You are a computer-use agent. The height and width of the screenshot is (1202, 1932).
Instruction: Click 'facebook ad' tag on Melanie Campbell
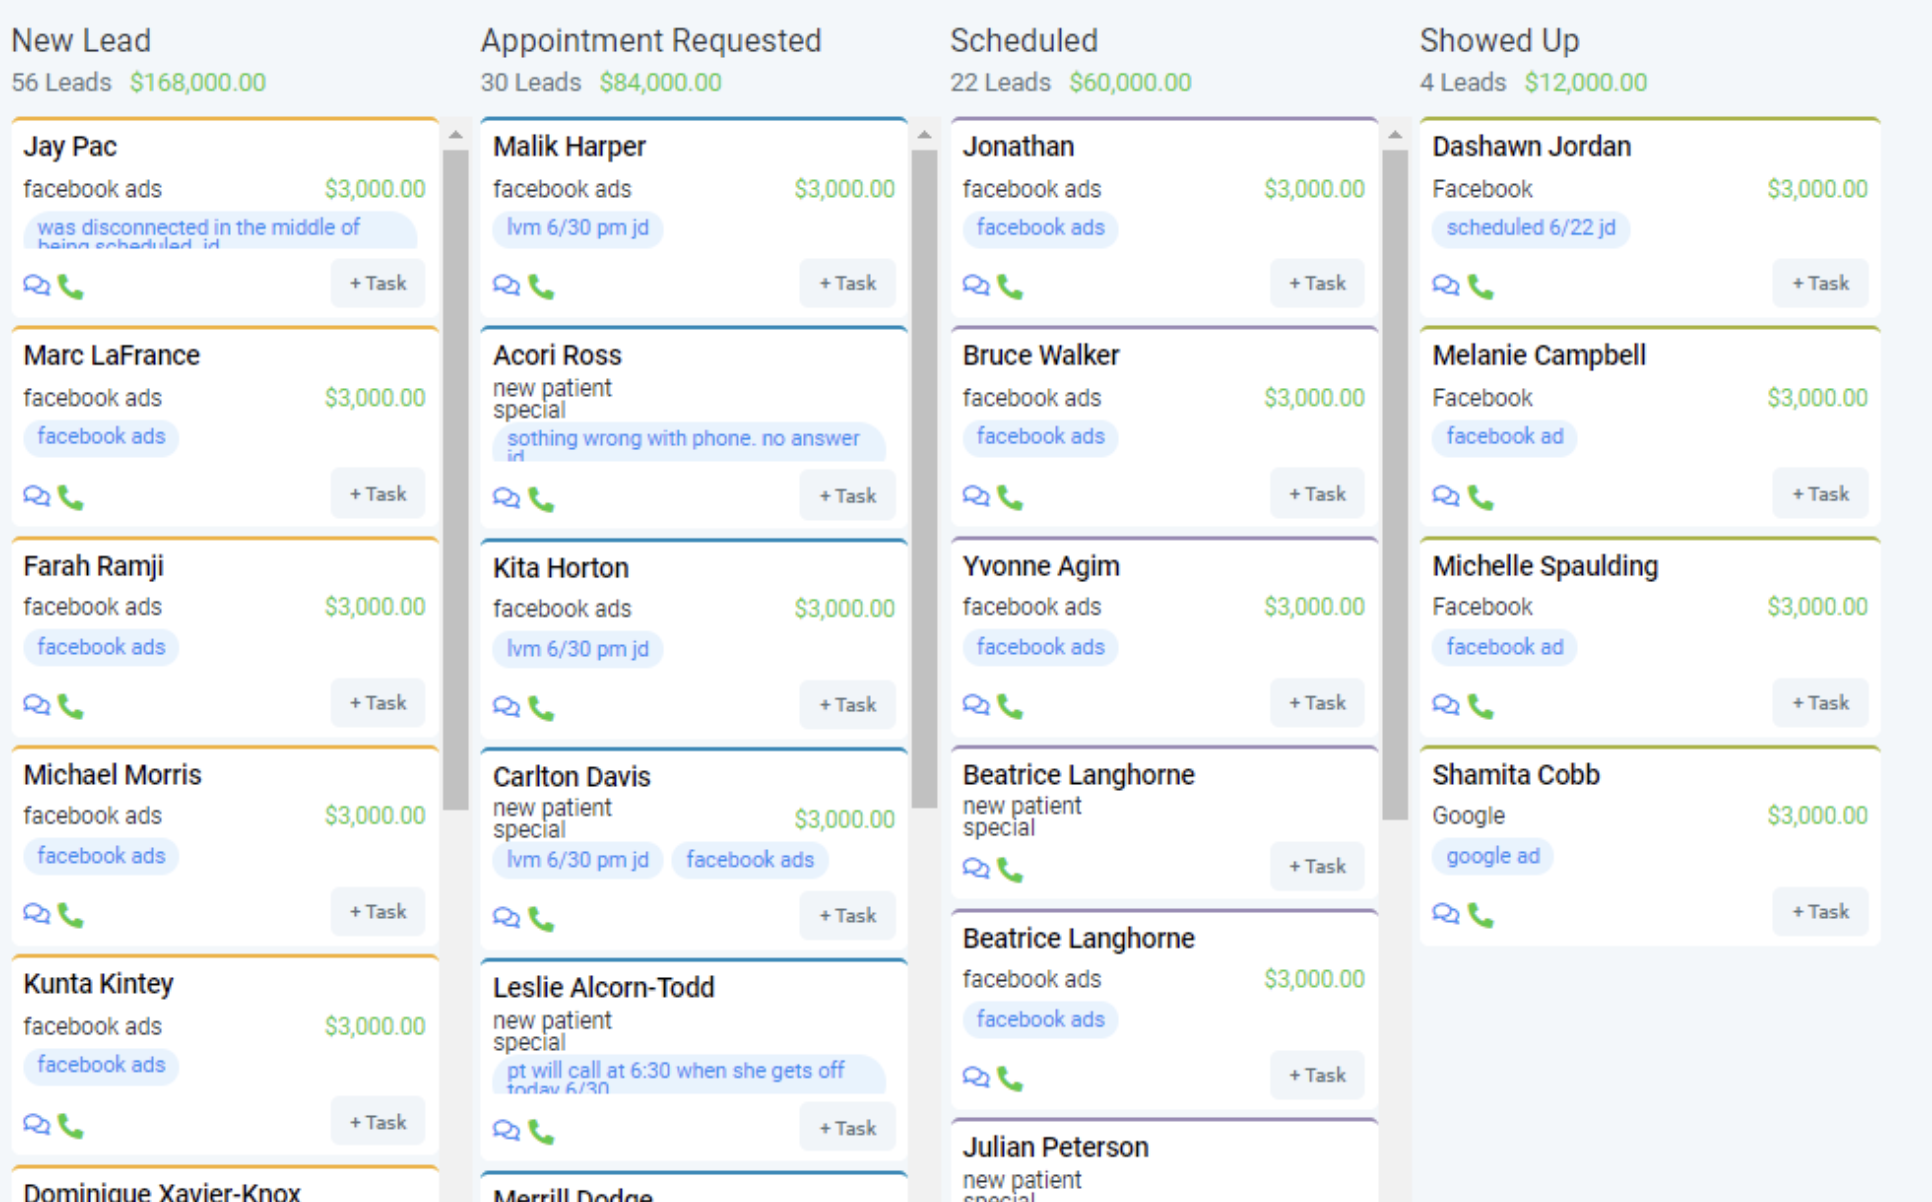pos(1504,437)
